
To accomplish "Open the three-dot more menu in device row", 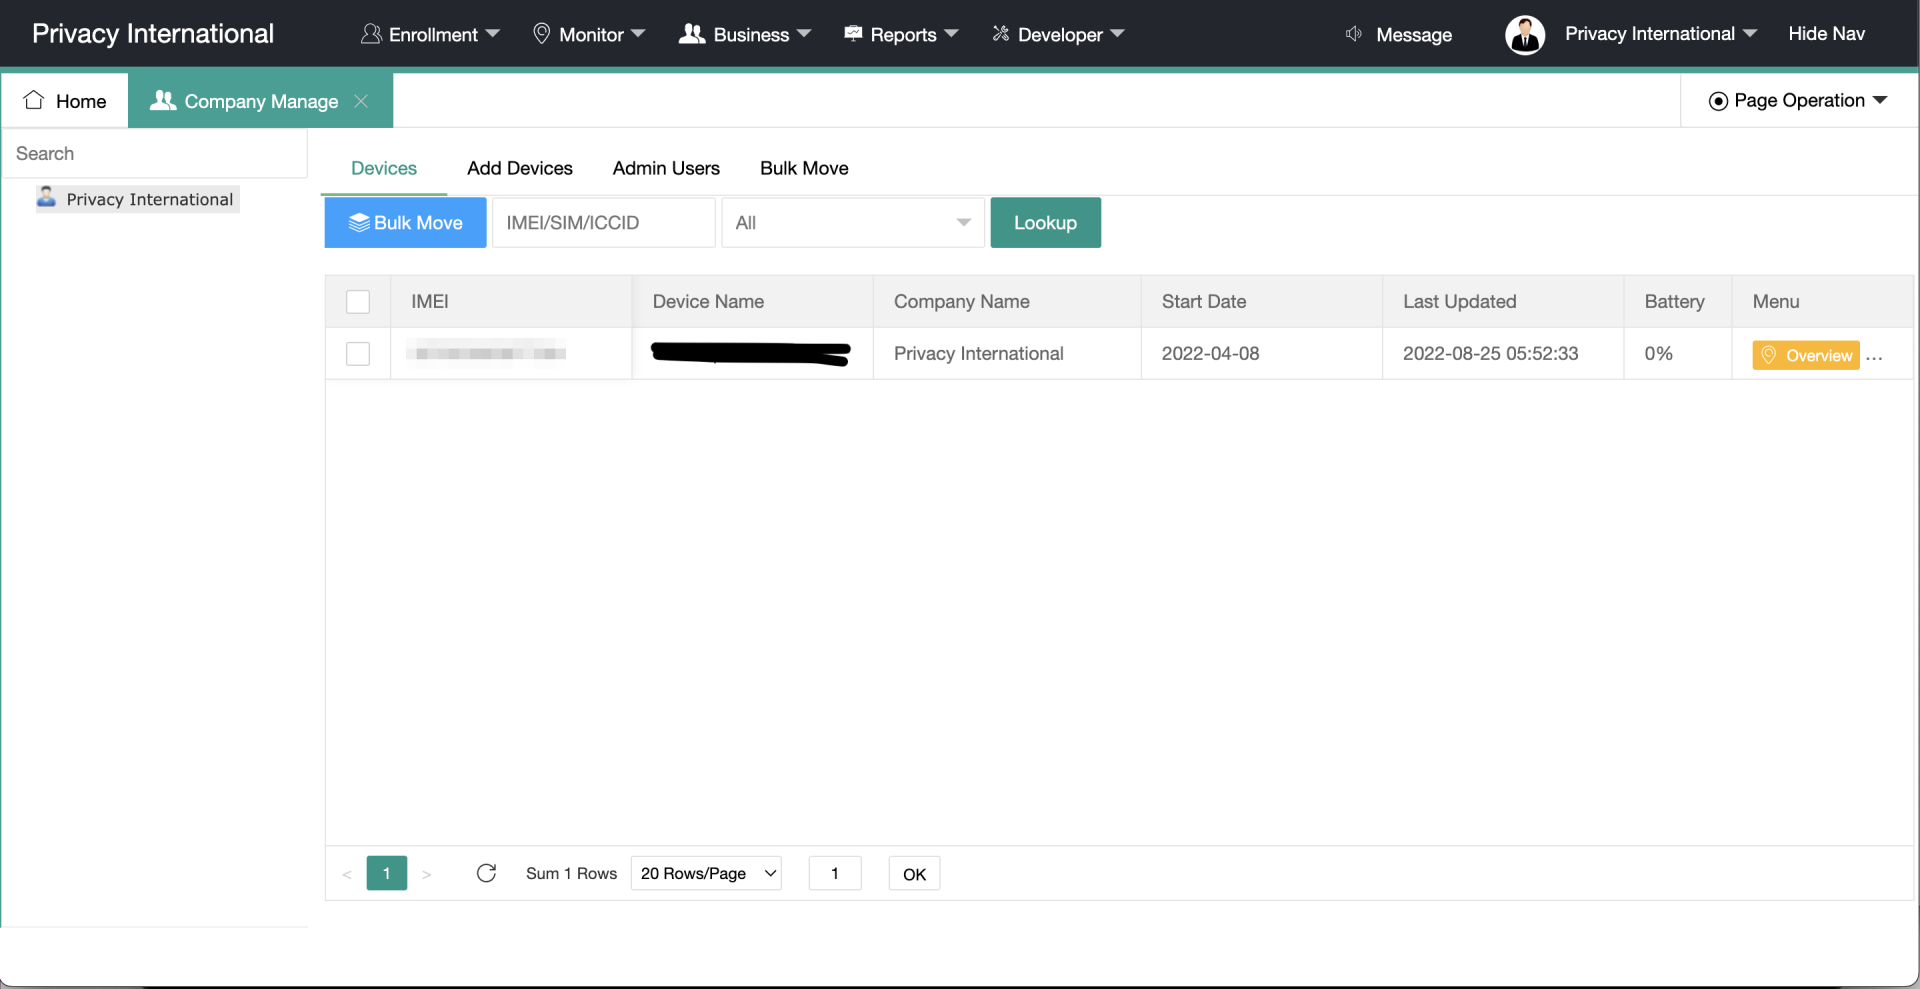I will click(1875, 356).
